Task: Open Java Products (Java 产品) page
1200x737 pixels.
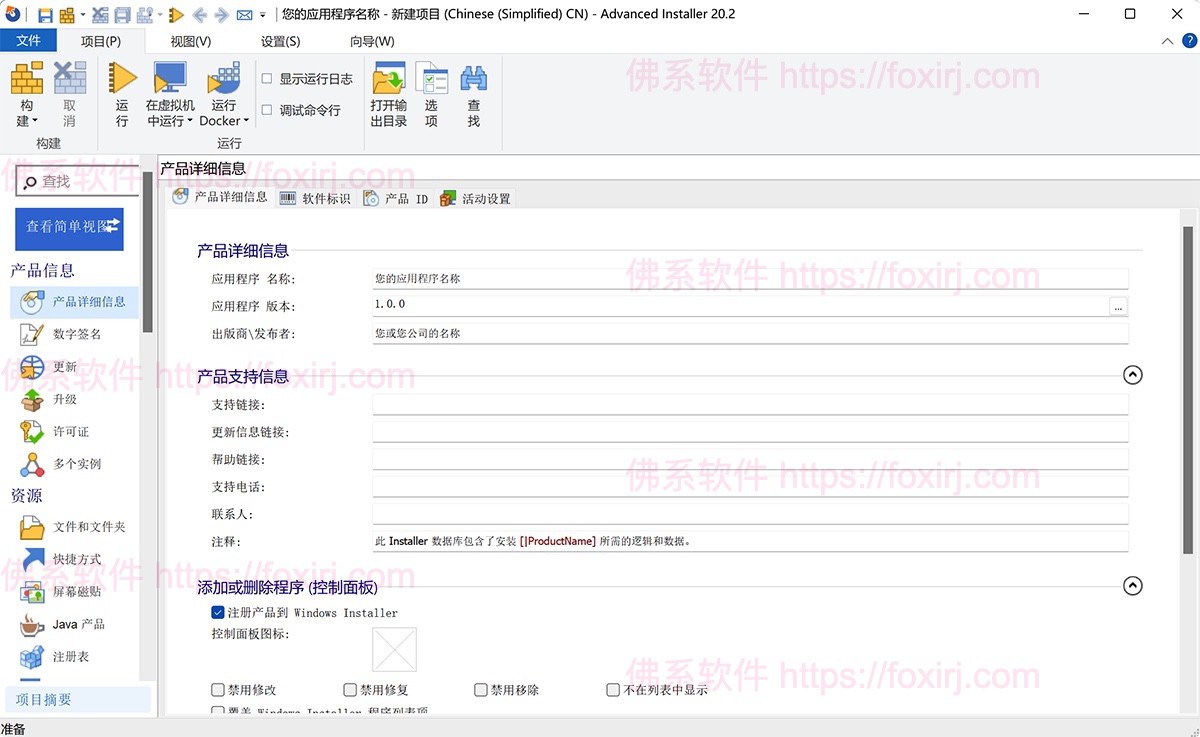Action: click(78, 624)
